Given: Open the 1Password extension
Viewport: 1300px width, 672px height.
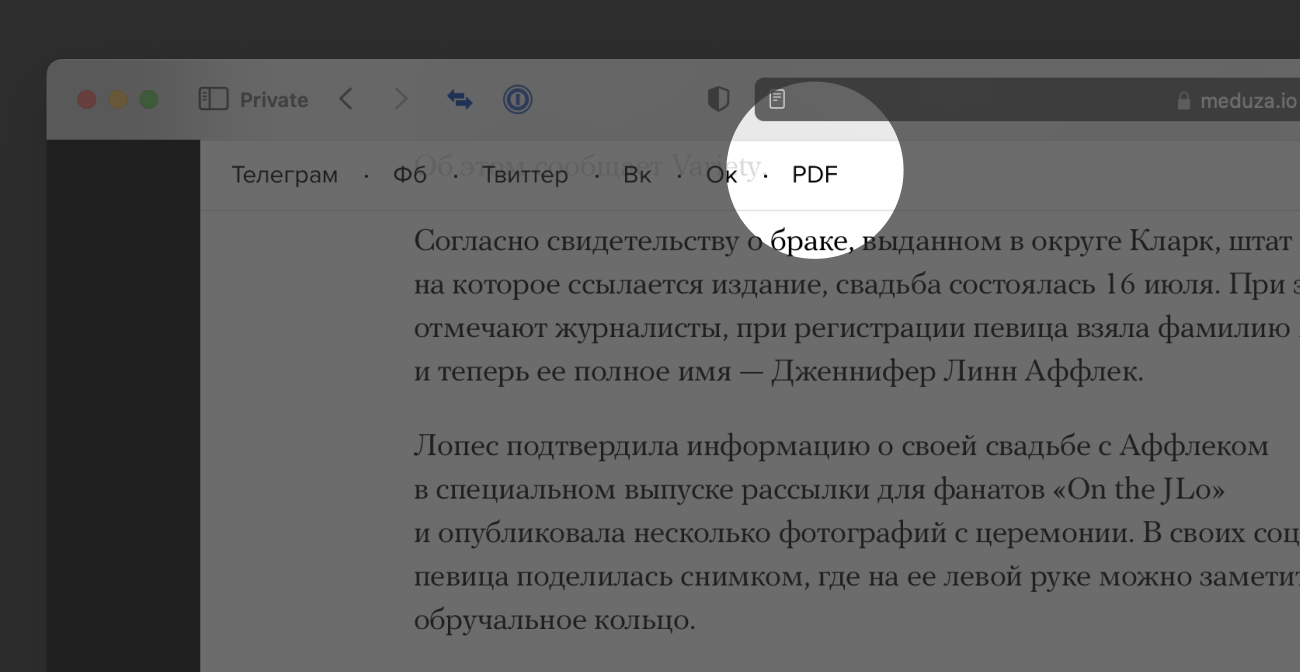Looking at the screenshot, I should tap(517, 99).
